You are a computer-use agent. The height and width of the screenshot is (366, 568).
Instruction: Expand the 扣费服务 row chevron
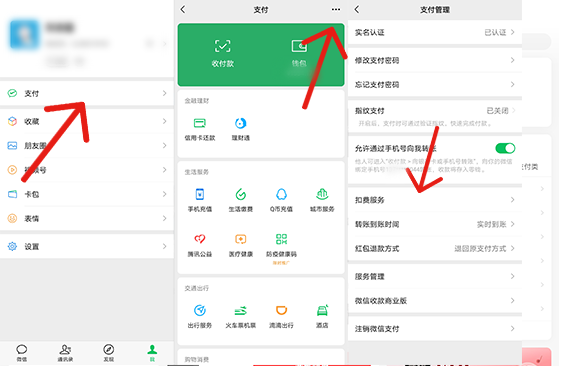click(513, 200)
